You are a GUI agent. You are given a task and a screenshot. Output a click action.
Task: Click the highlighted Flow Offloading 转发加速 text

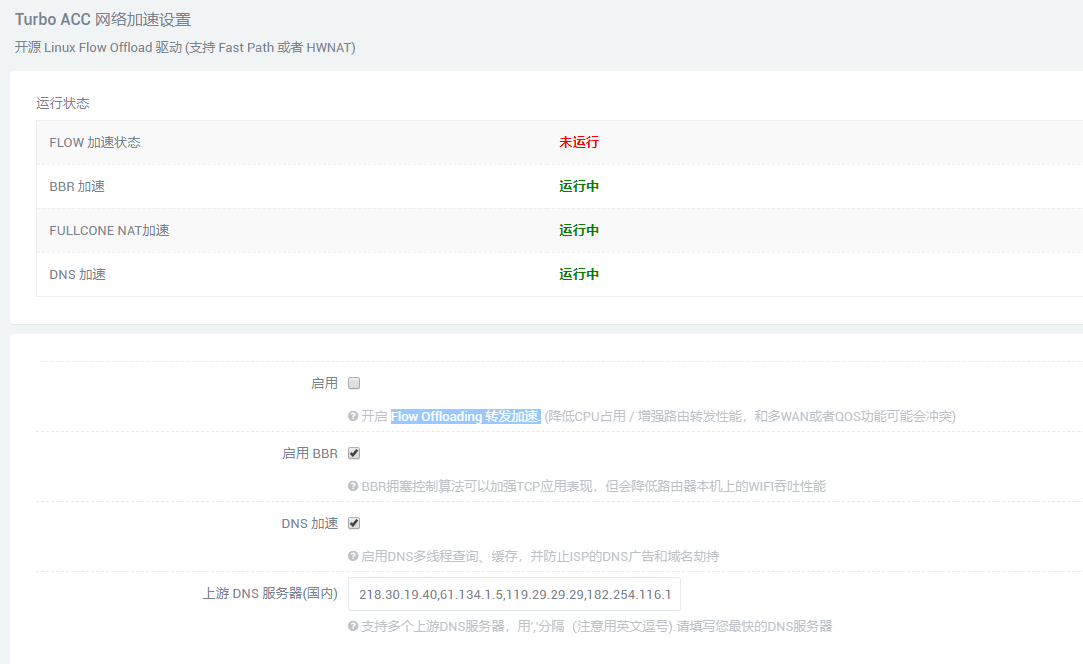pyautogui.click(x=465, y=416)
